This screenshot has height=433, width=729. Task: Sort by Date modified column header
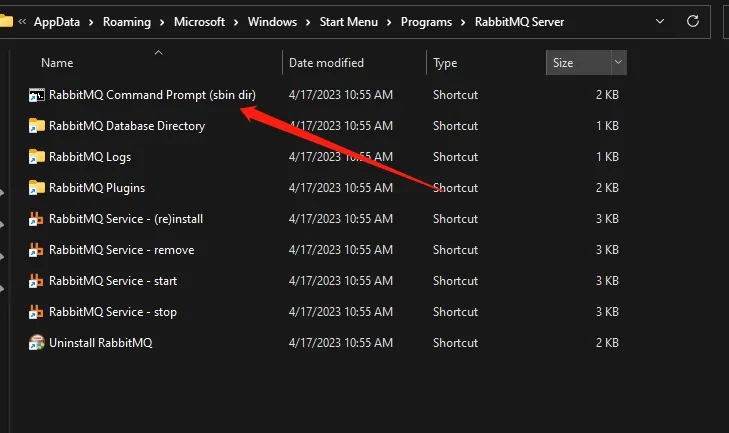[326, 63]
